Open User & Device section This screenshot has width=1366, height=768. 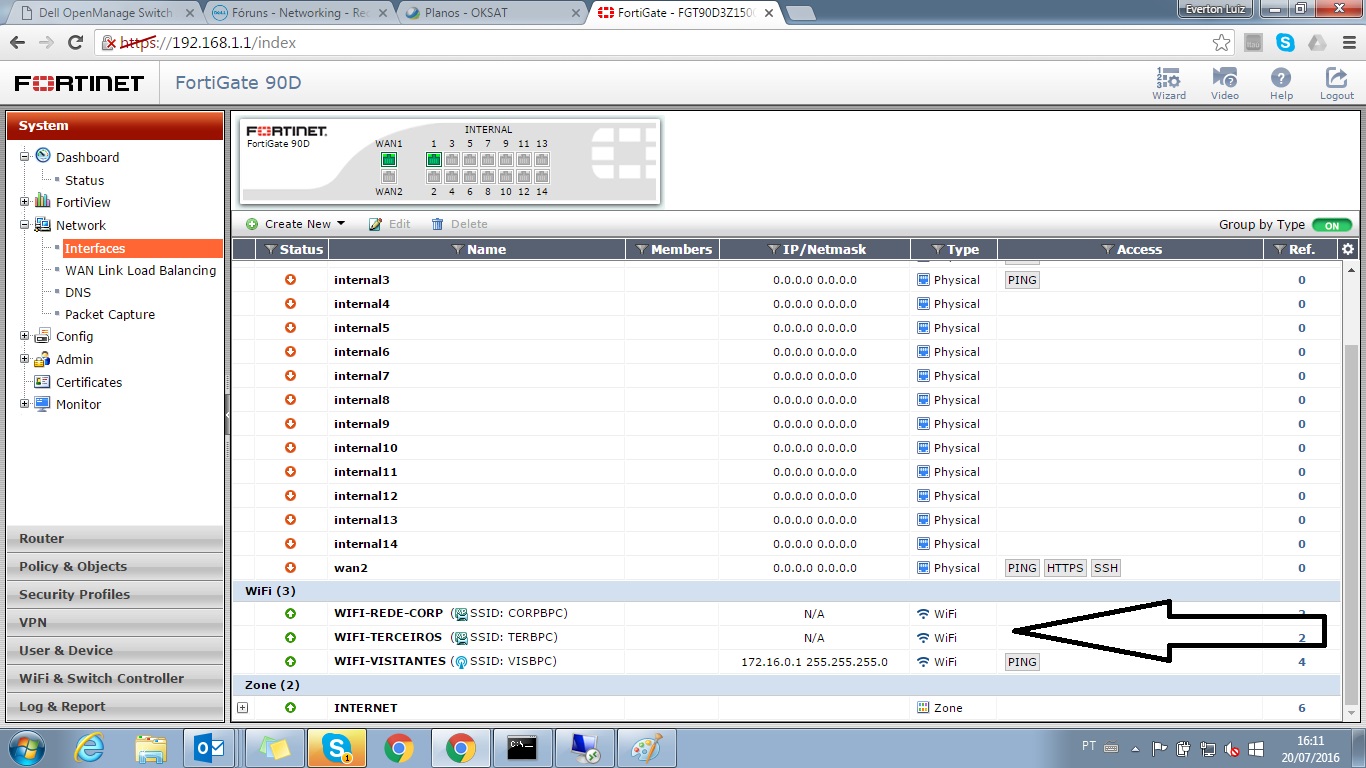coord(115,650)
